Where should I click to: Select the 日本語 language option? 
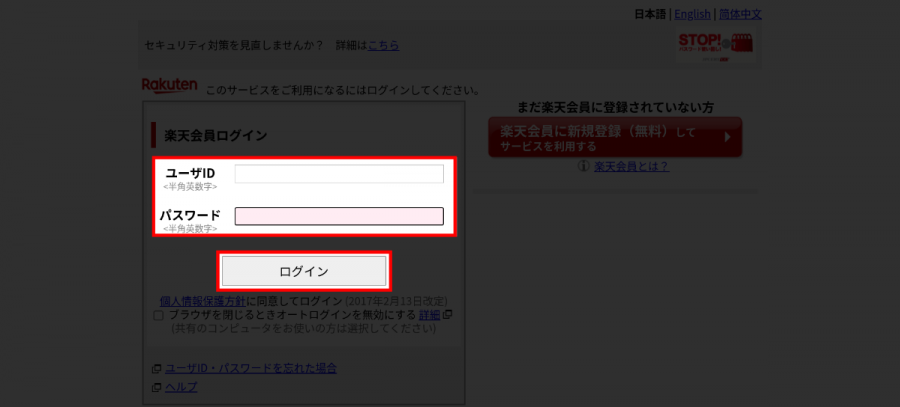coord(650,14)
